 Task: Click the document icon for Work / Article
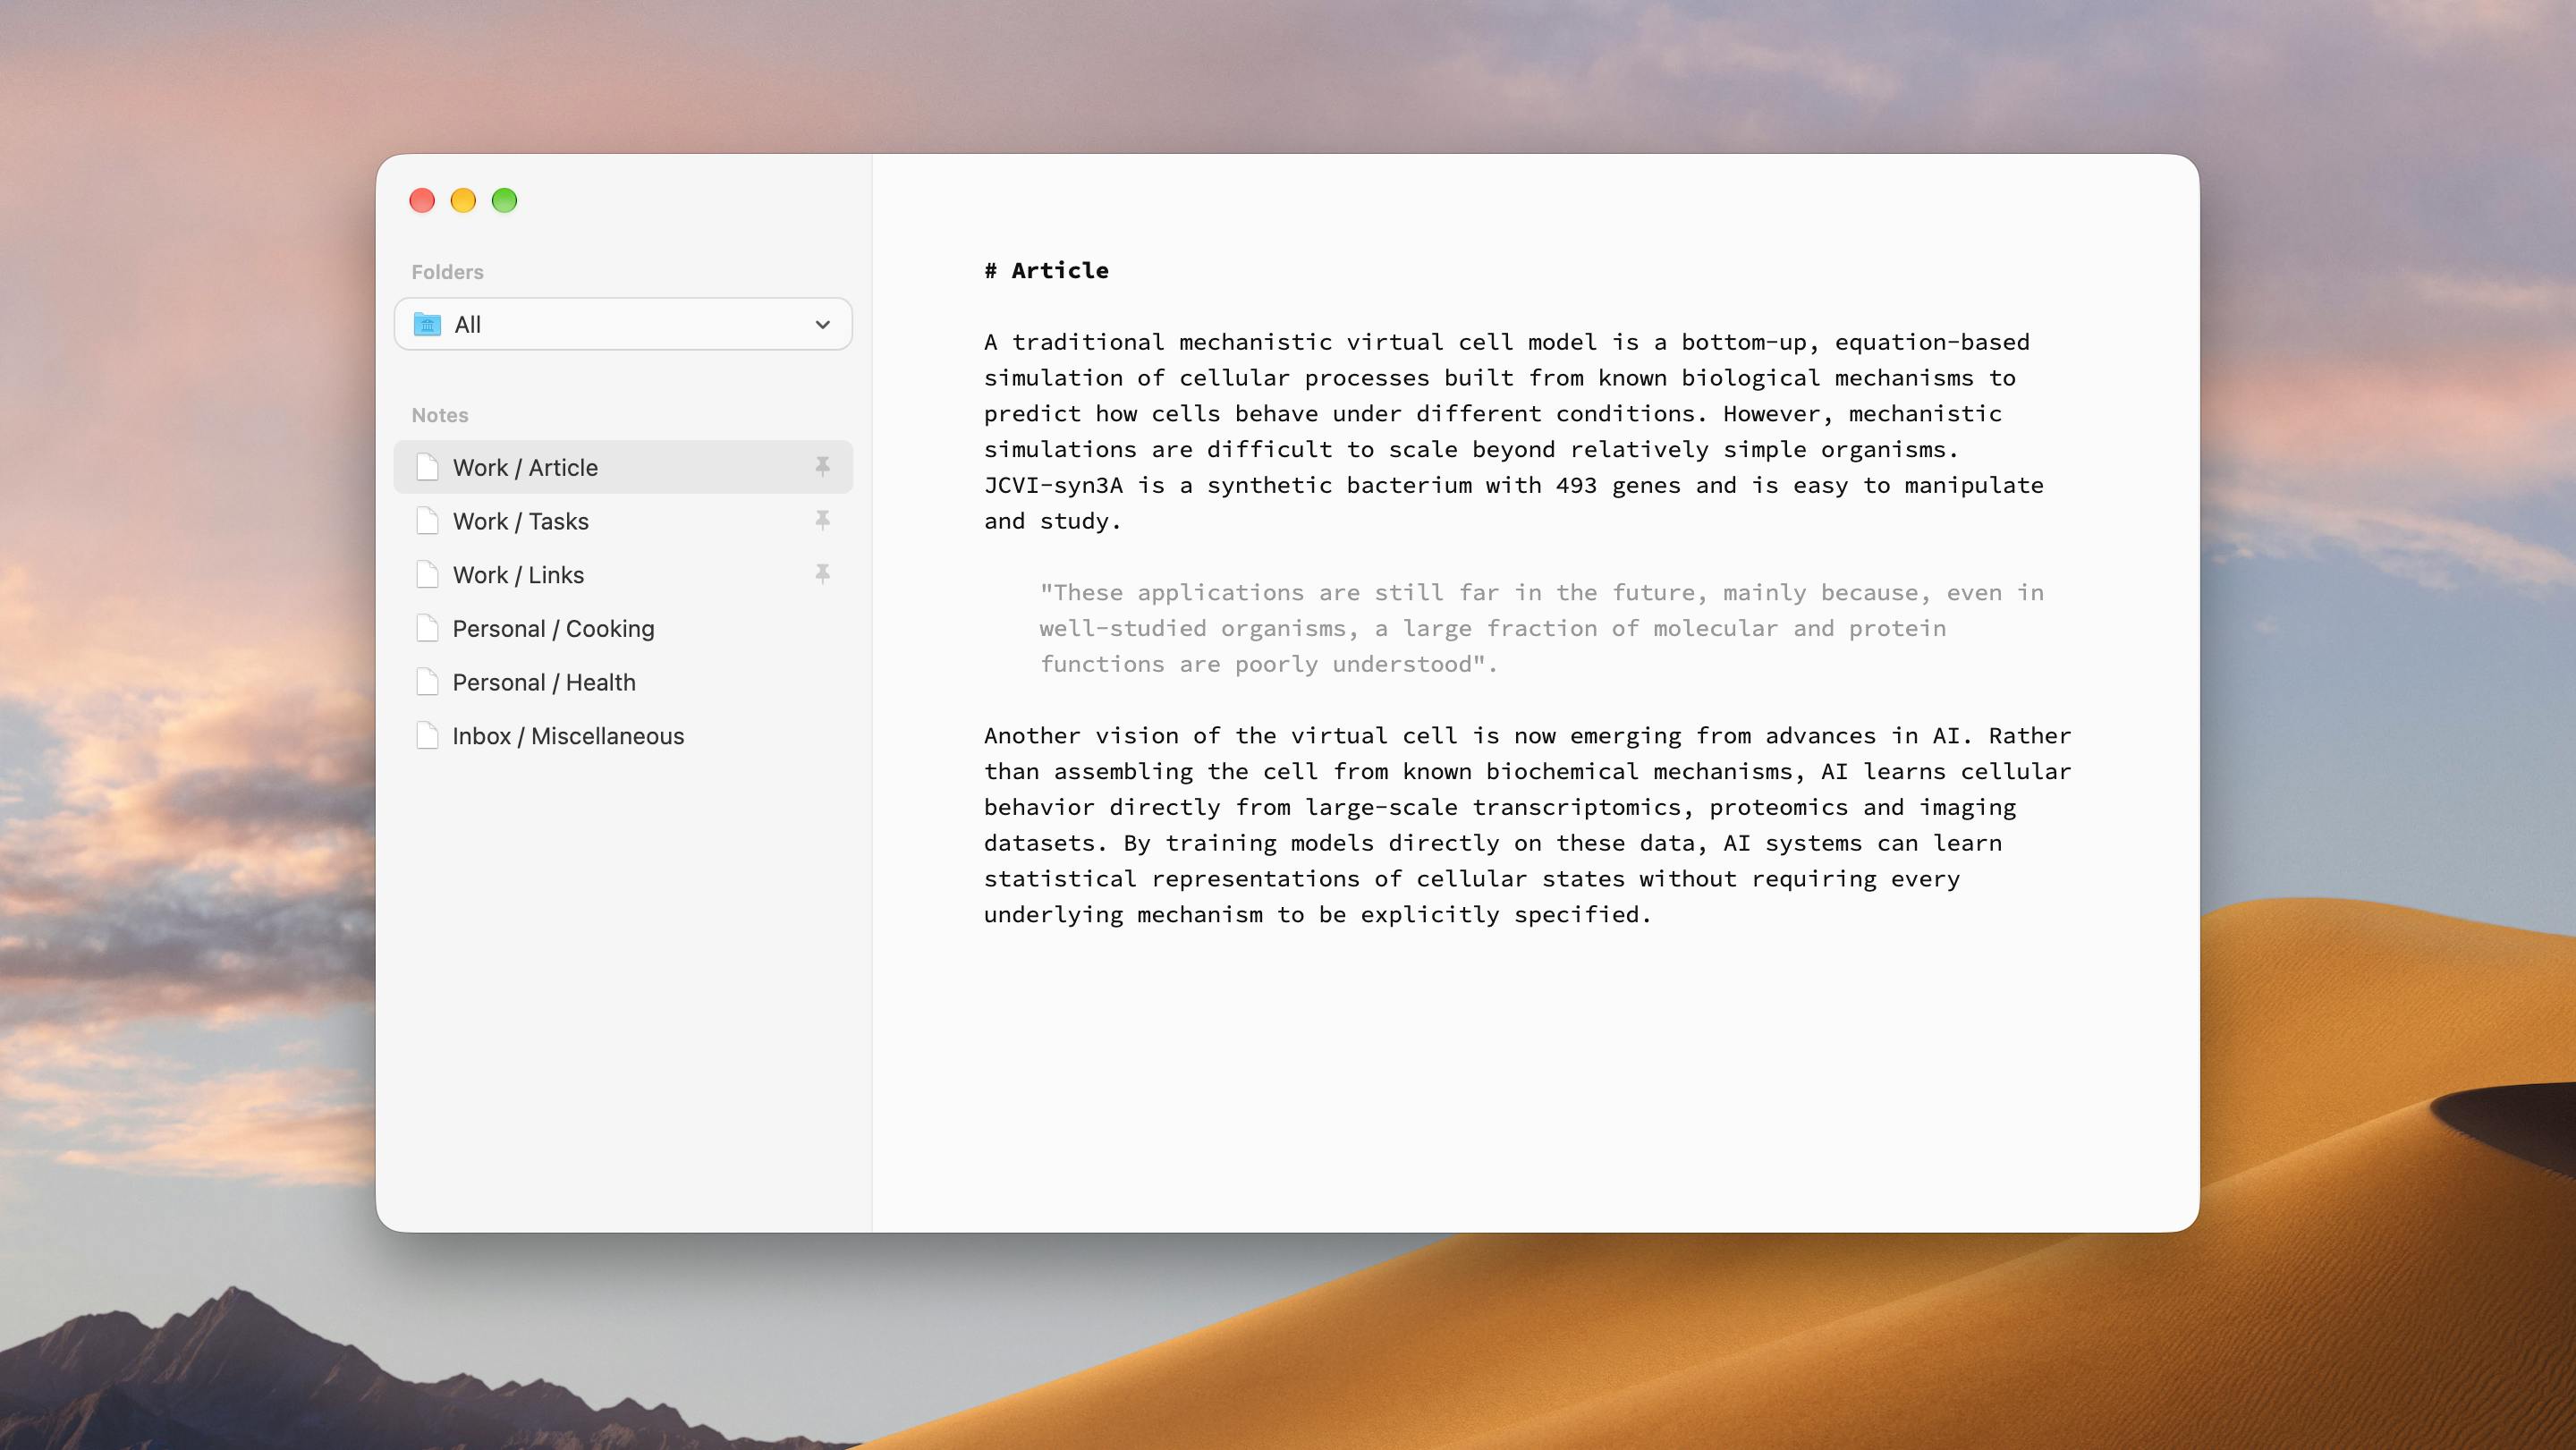[427, 467]
